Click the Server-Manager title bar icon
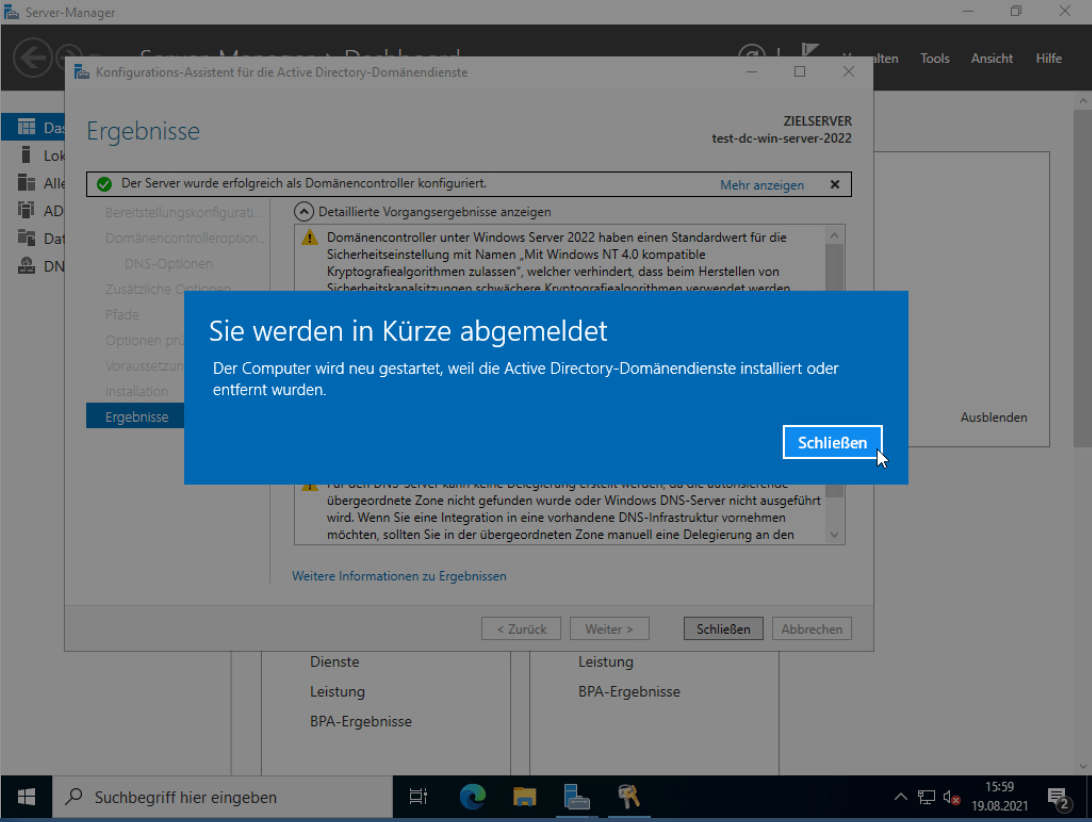Viewport: 1092px width, 822px height. [11, 12]
